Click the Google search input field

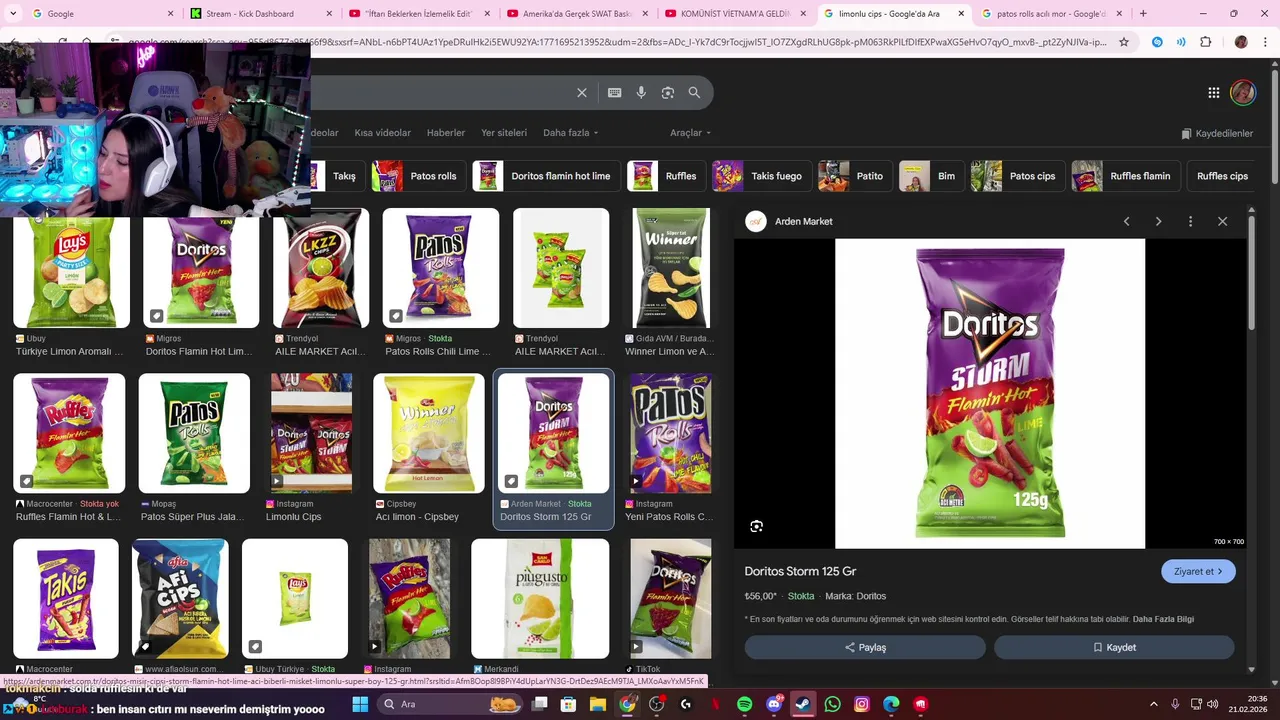[x=440, y=93]
